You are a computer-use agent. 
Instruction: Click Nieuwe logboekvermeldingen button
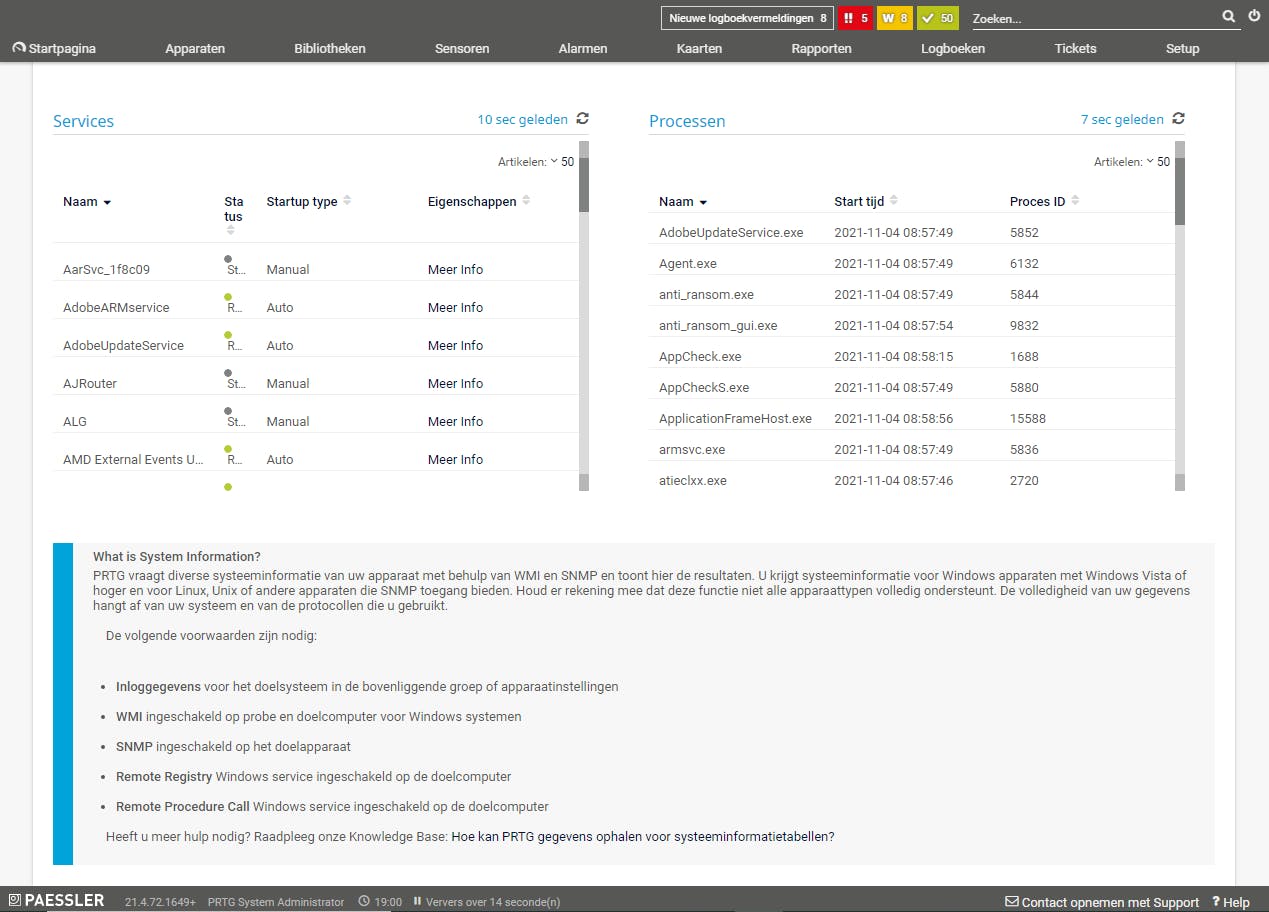tap(747, 18)
